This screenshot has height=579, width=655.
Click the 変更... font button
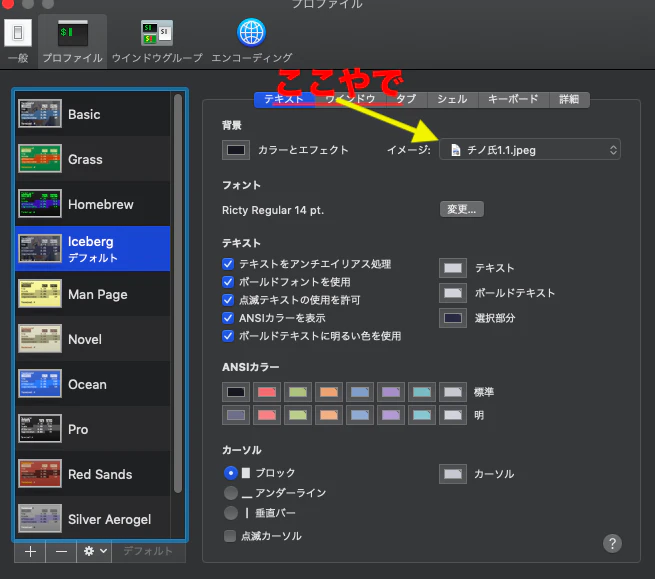462,209
